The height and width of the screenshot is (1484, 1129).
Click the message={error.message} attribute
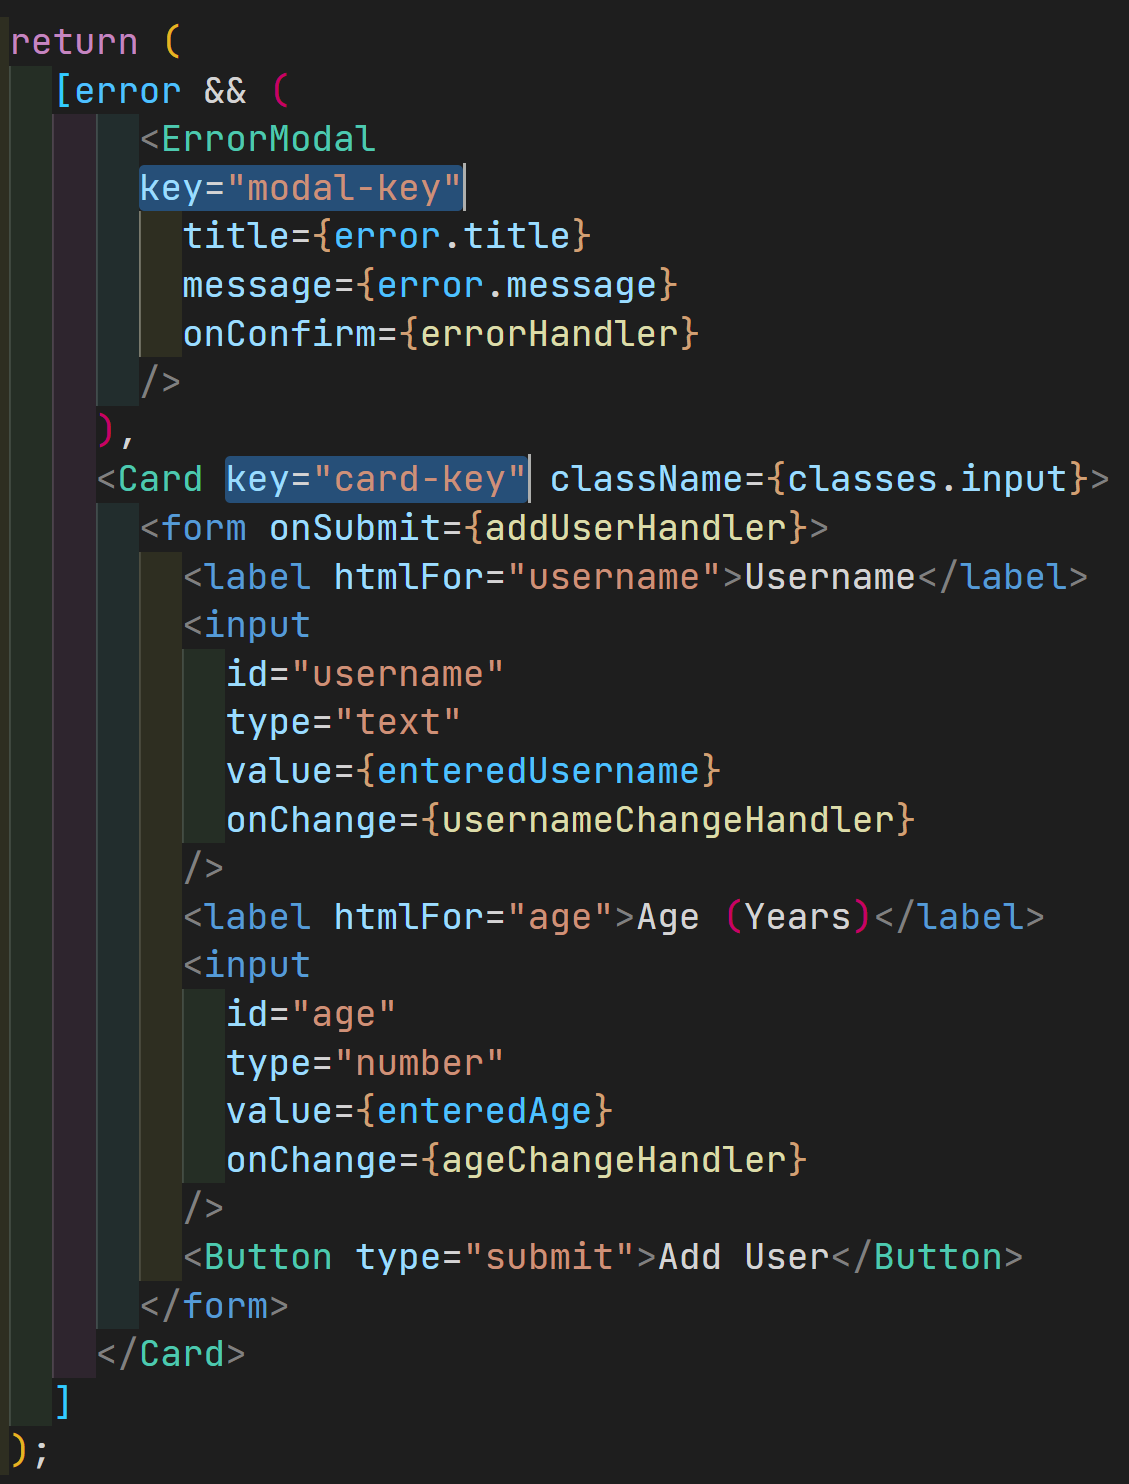430,285
